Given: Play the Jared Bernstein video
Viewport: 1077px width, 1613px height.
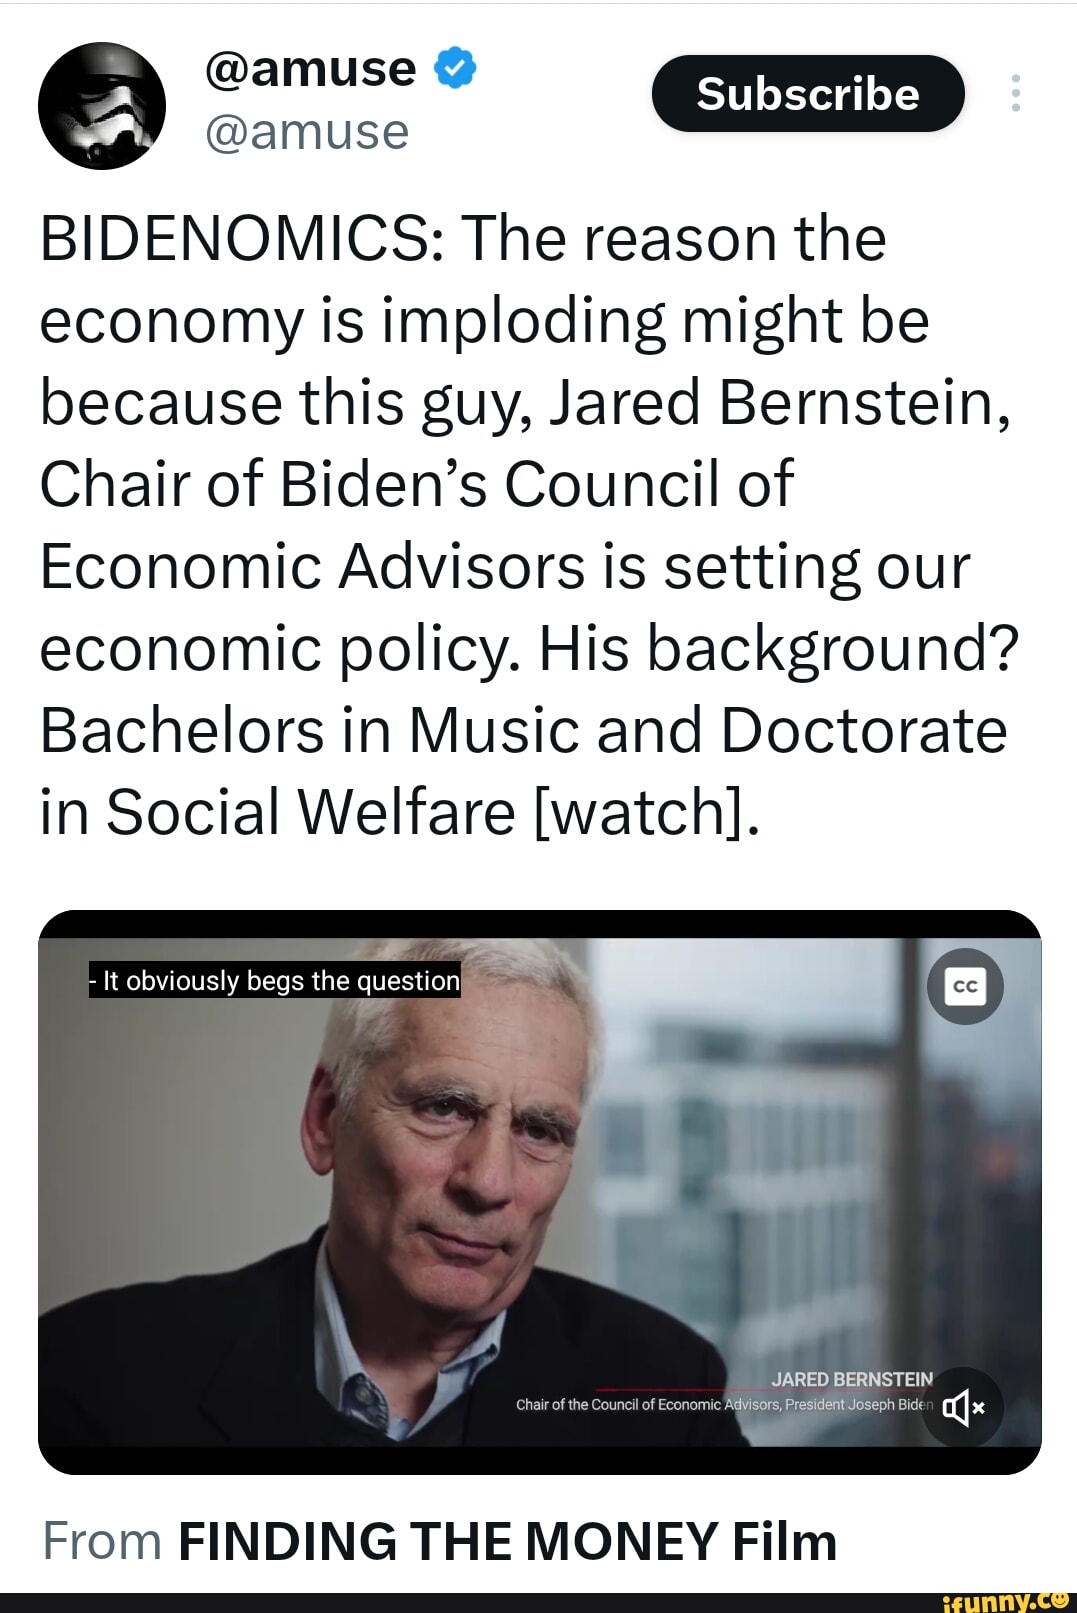Looking at the screenshot, I should point(539,1192).
